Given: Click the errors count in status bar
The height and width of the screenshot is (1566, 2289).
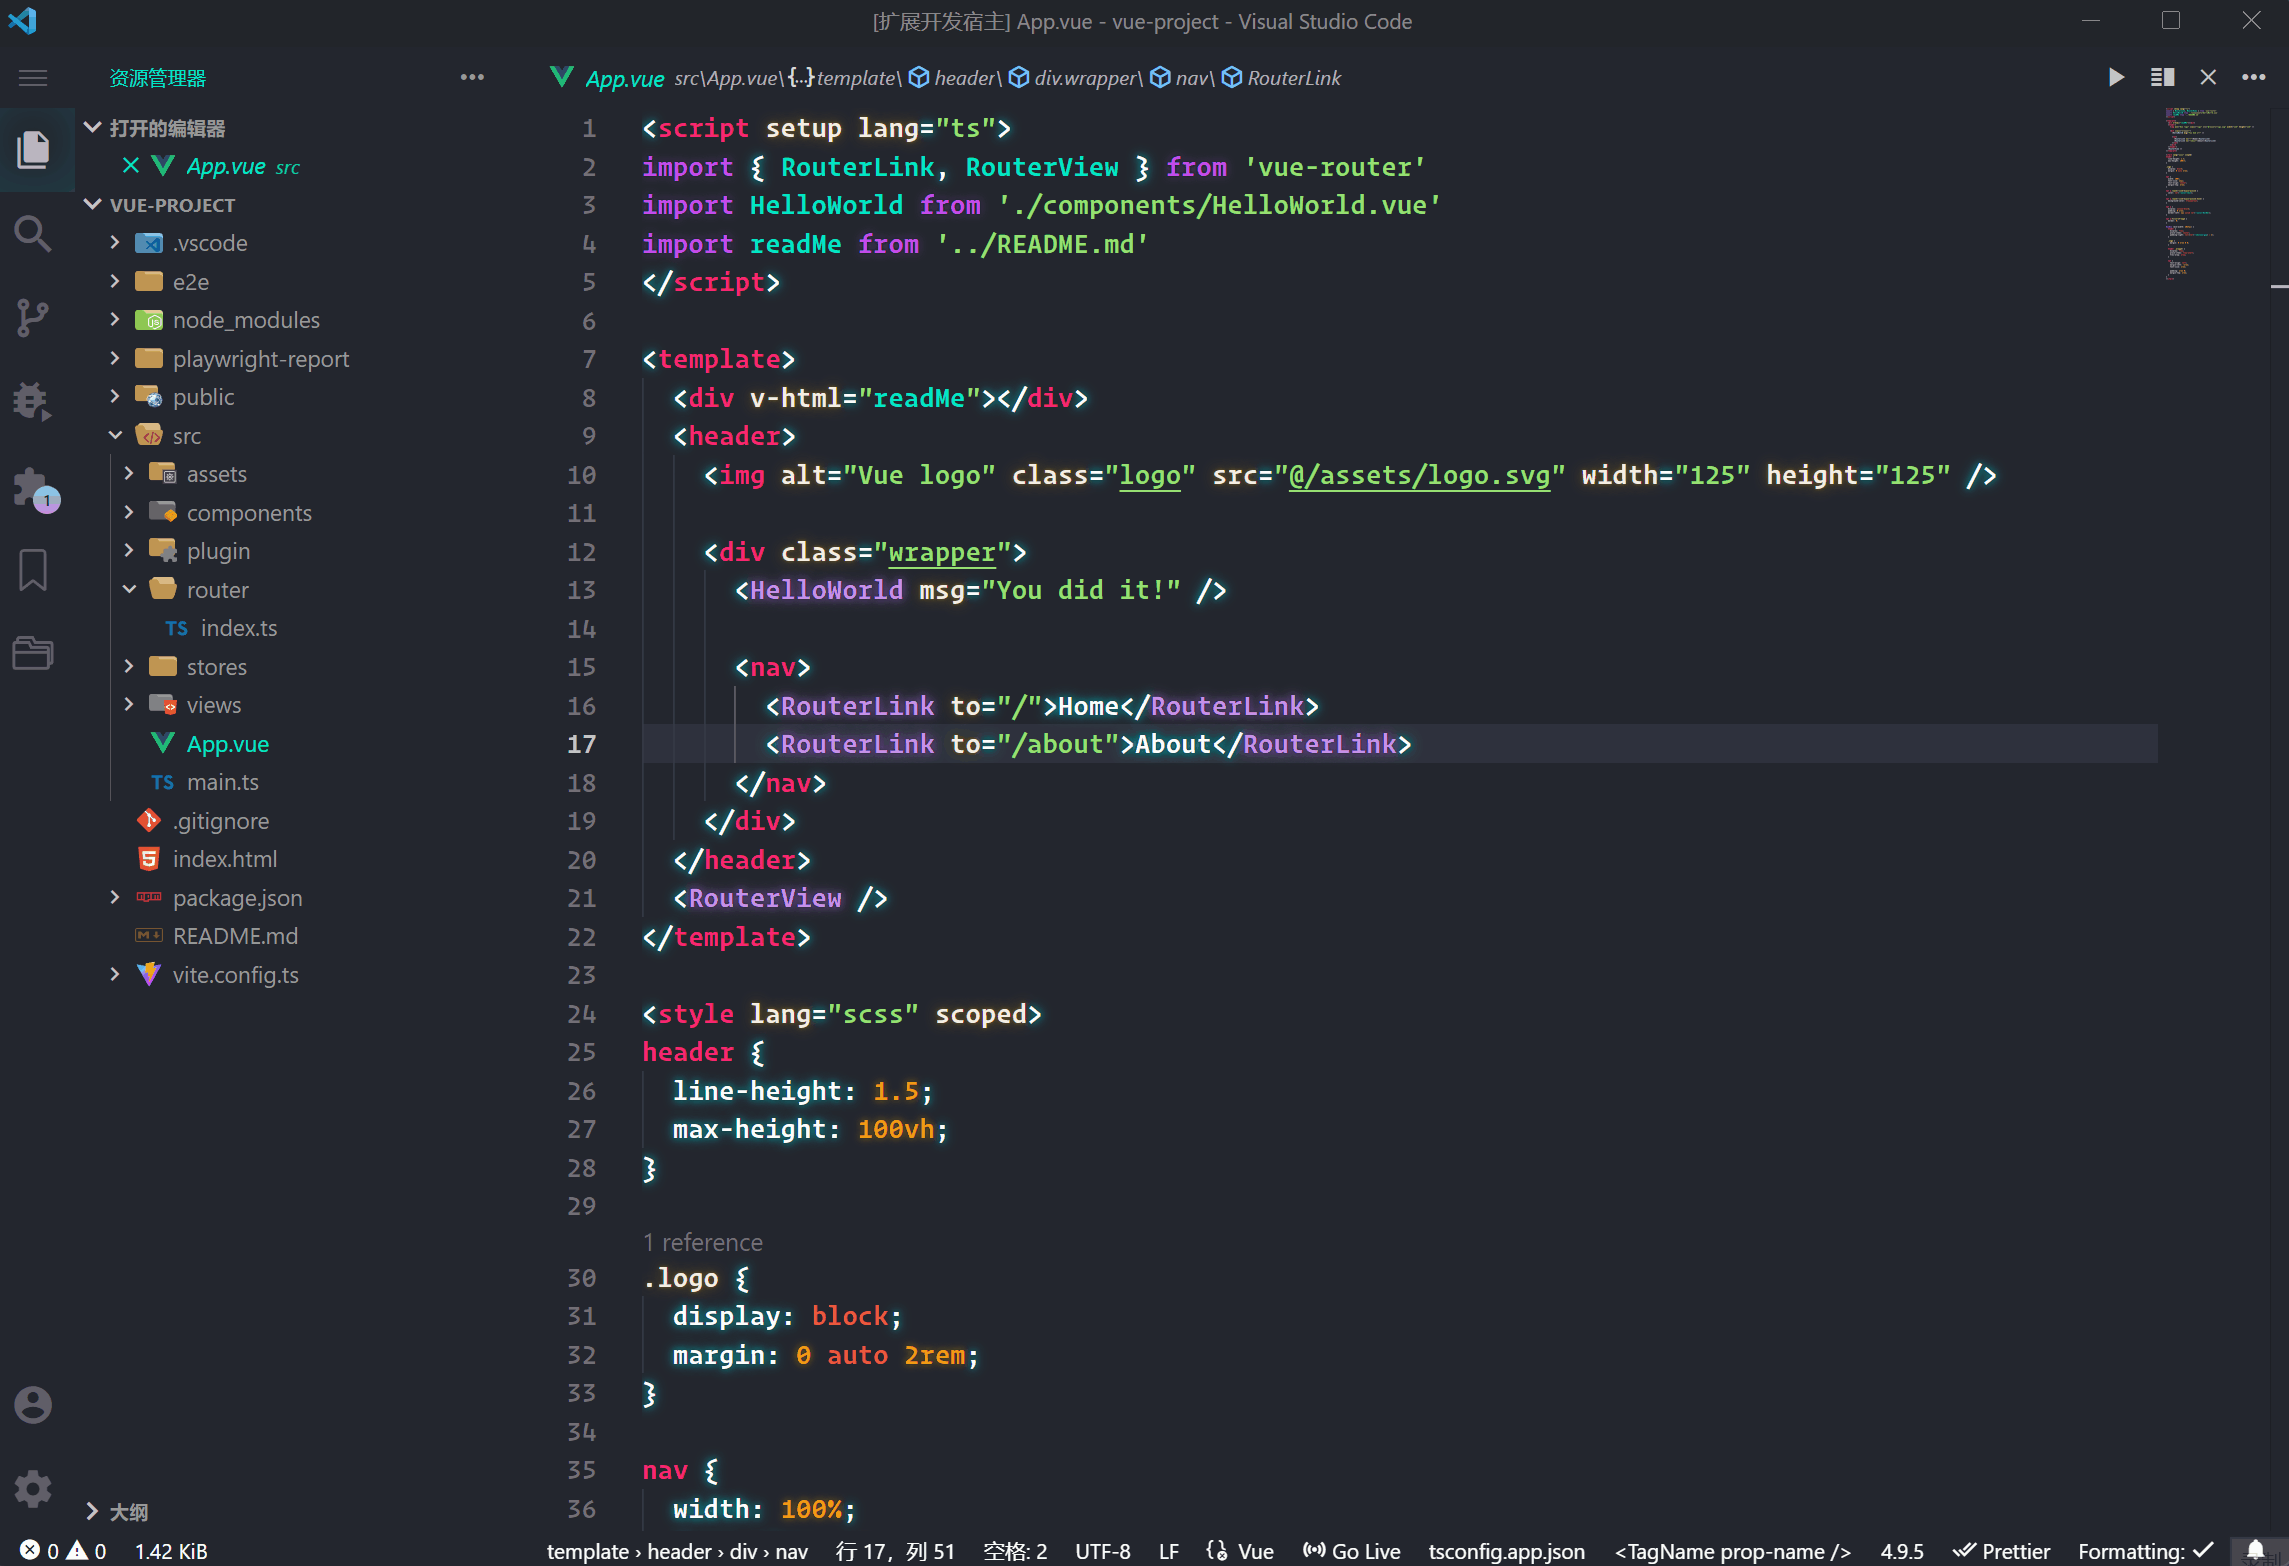Looking at the screenshot, I should [40, 1550].
